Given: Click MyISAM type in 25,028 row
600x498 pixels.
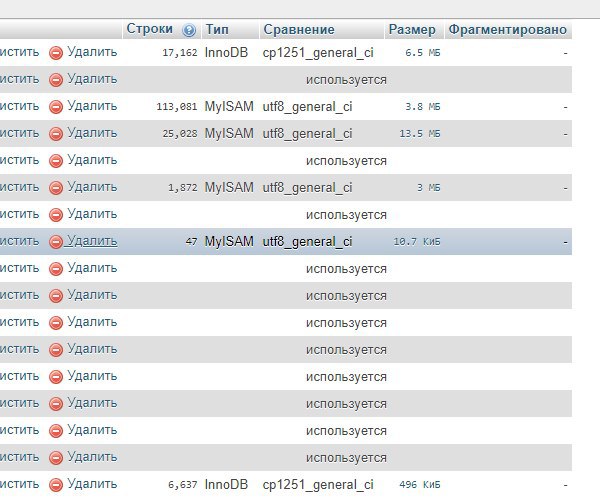Looking at the screenshot, I should pyautogui.click(x=229, y=134).
